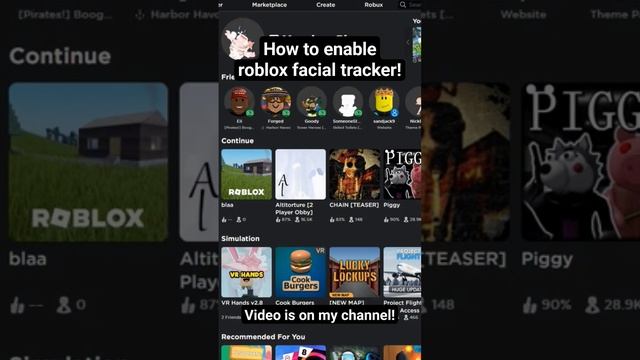The height and width of the screenshot is (360, 640).
Task: Open the CHAIN [TEASER] game thumbnail
Action: (x=355, y=174)
